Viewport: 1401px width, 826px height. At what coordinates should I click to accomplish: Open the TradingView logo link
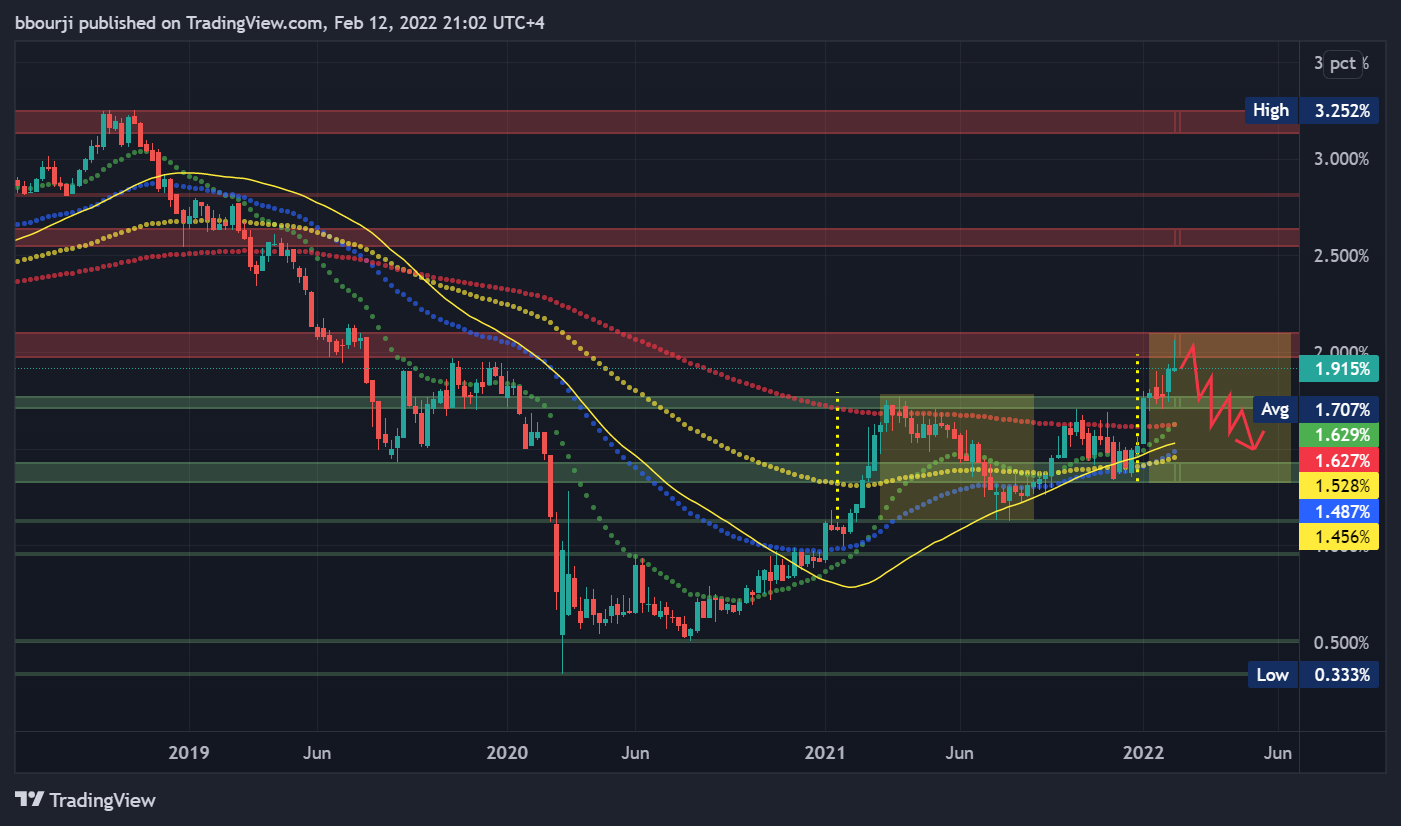click(86, 800)
